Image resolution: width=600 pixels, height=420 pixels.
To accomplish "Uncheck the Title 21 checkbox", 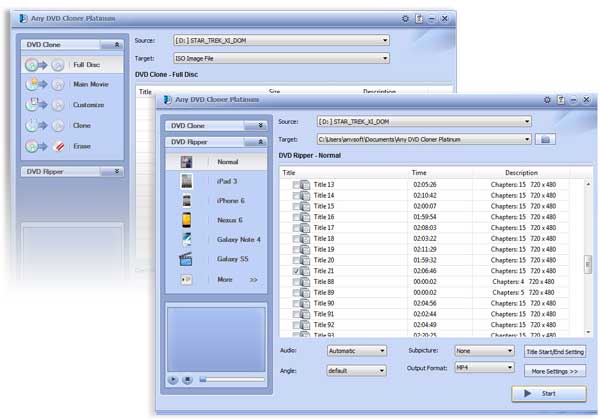I will [x=296, y=271].
